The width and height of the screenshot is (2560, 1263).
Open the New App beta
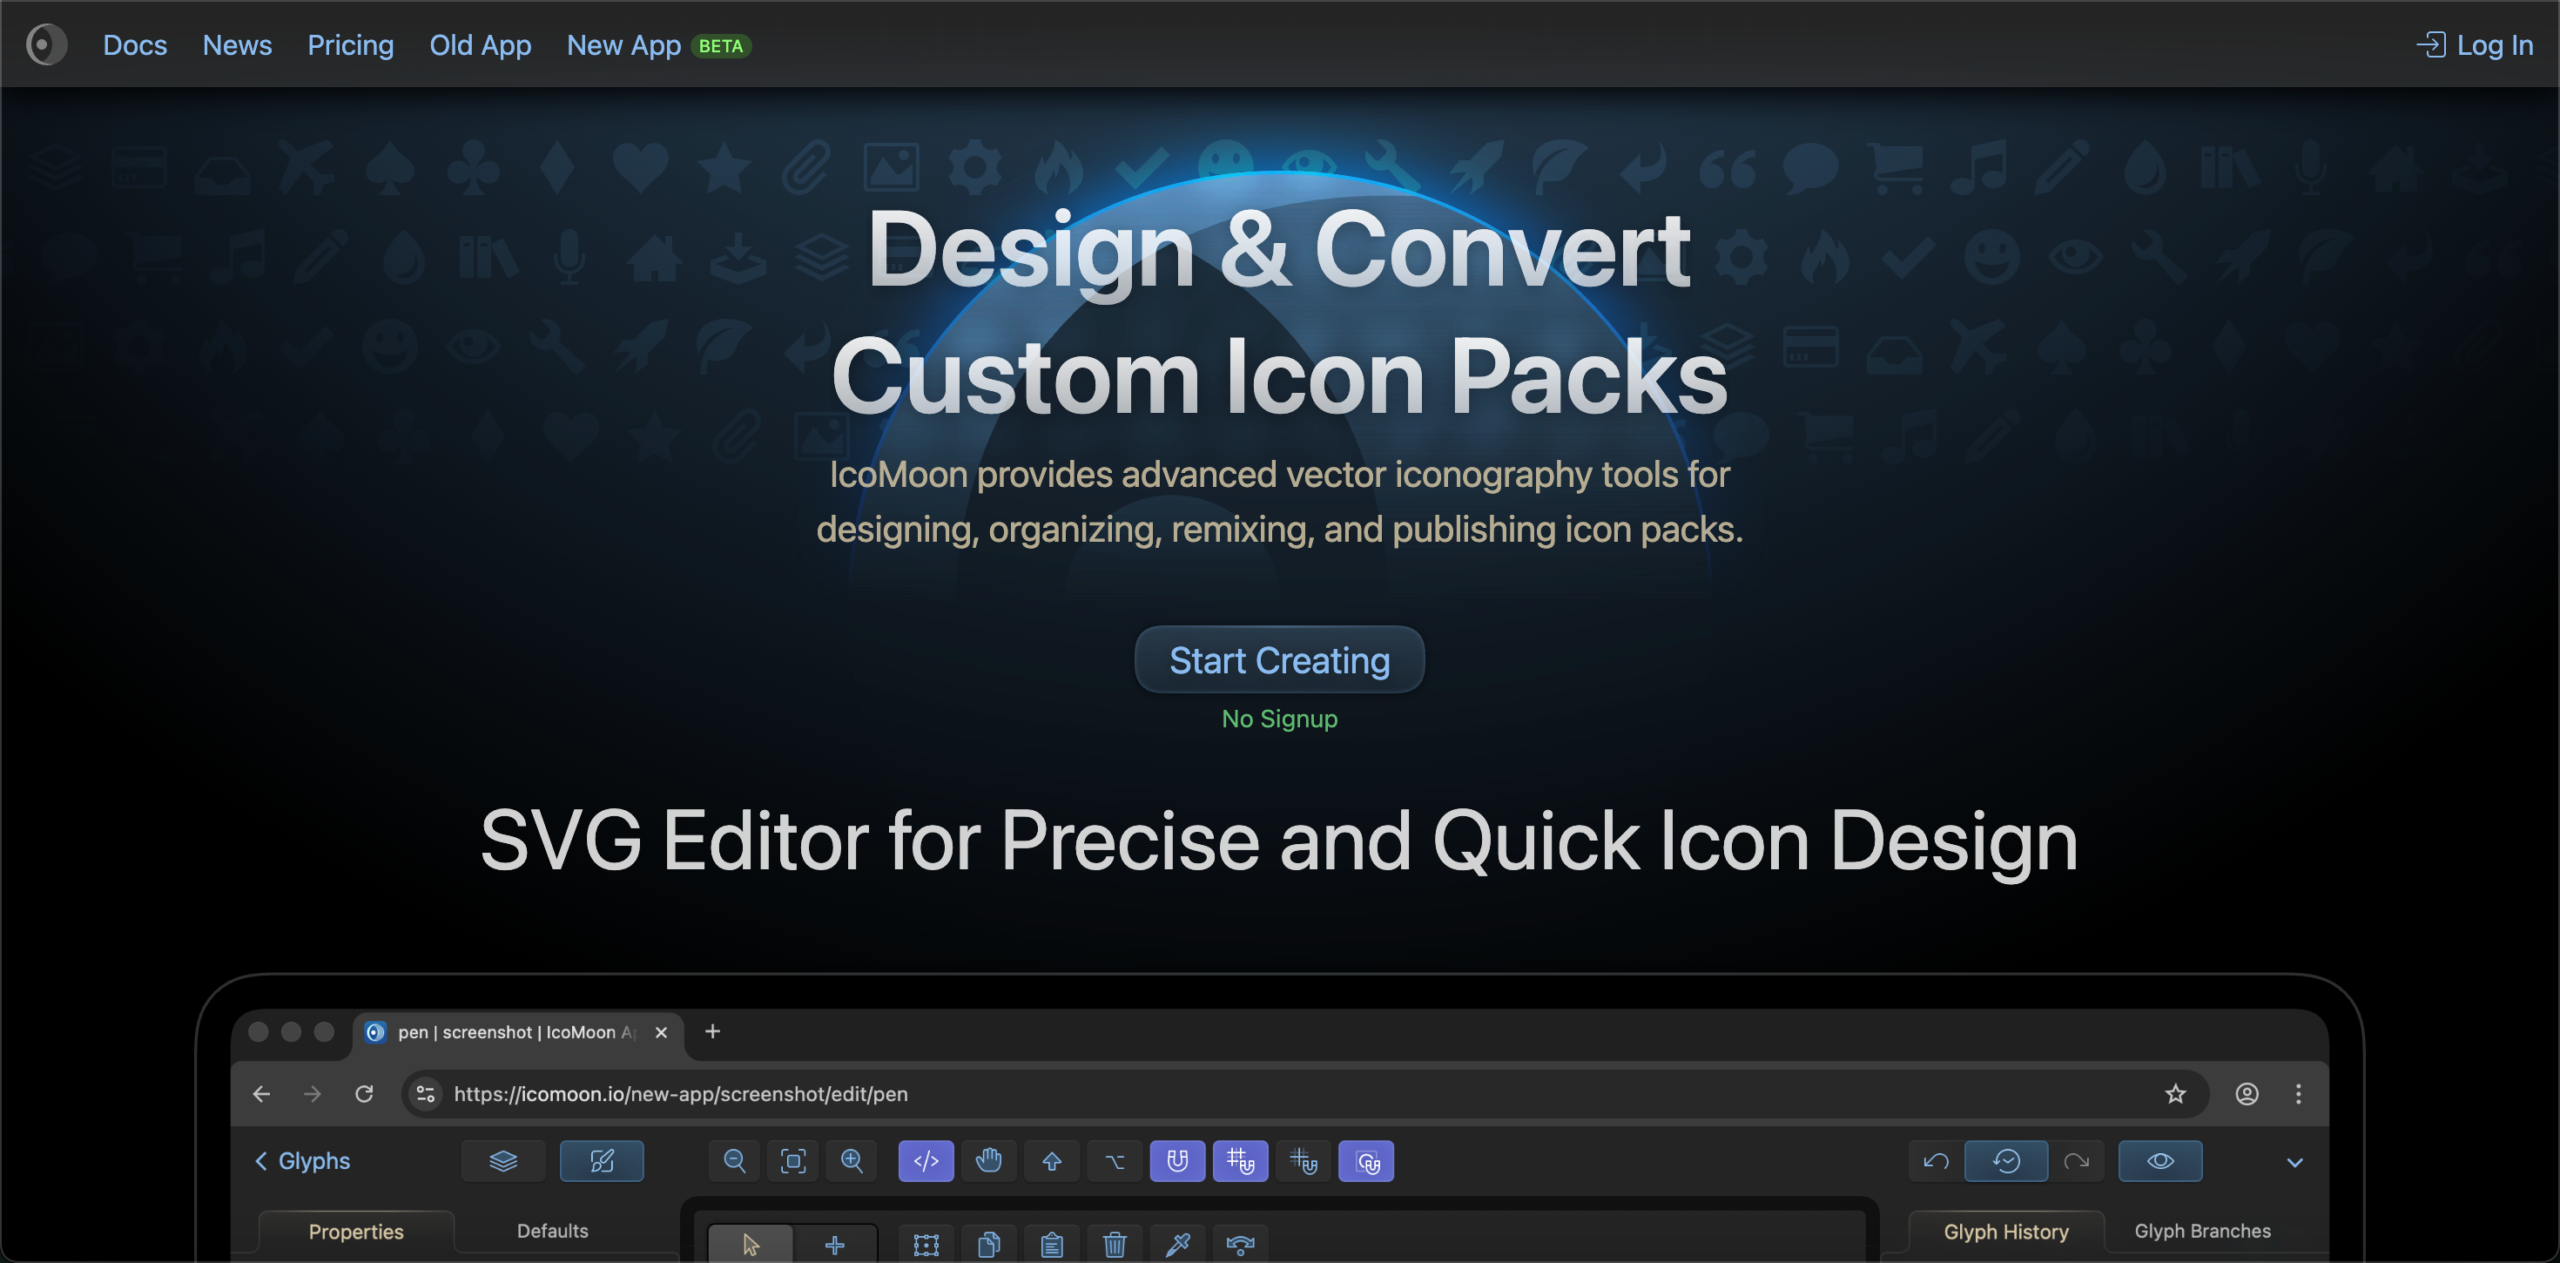659,45
